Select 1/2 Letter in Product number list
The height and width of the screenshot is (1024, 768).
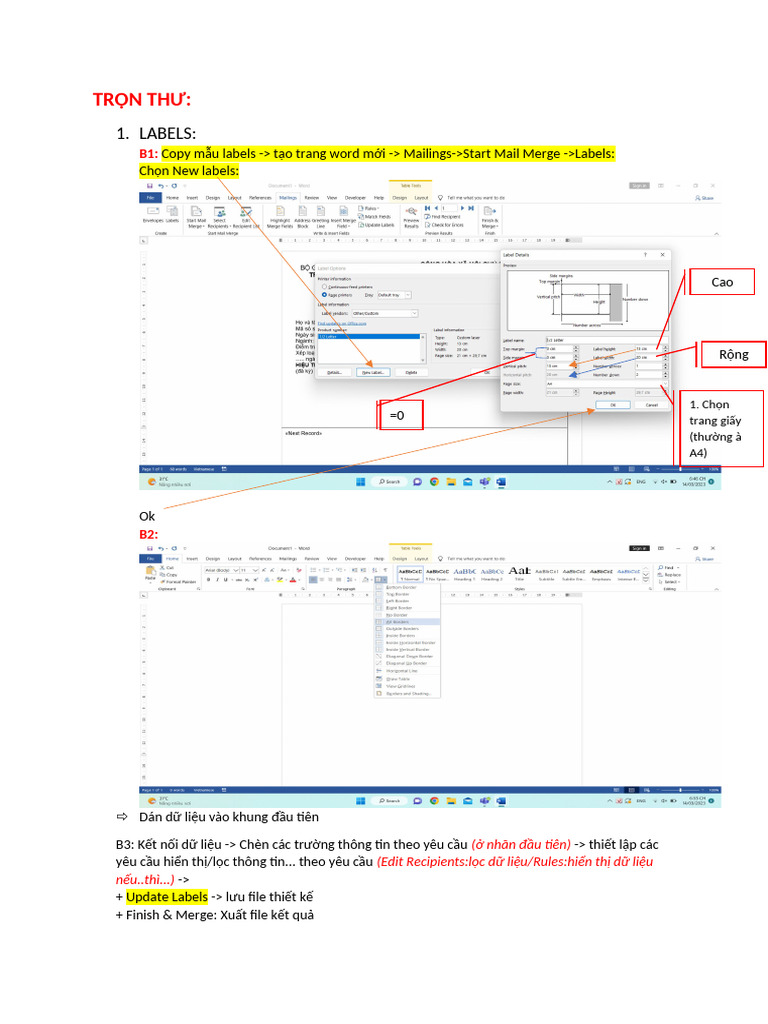tap(369, 336)
